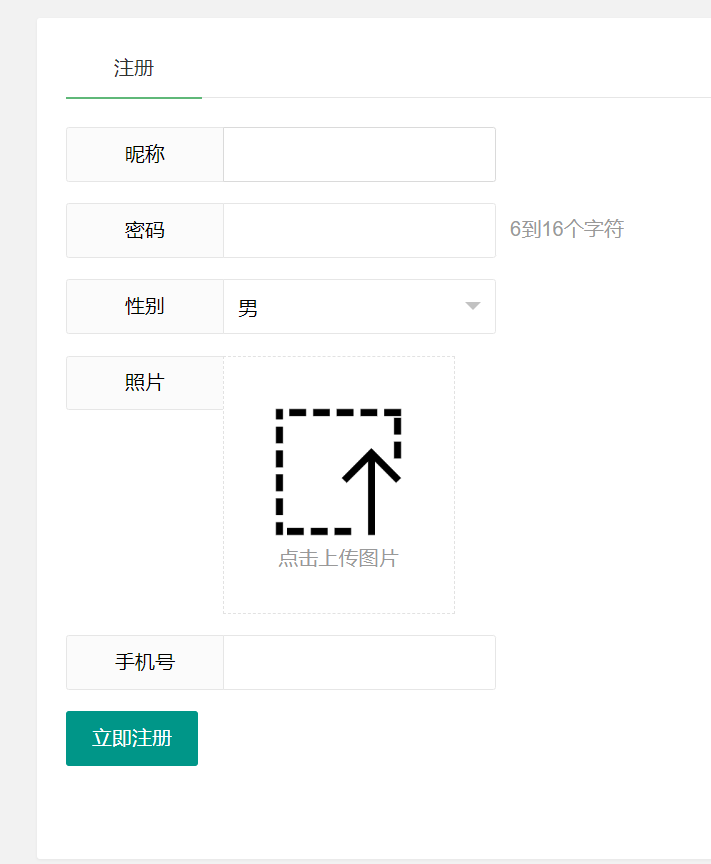This screenshot has height=864, width=711.
Task: Click the 密码 field label
Action: [x=145, y=231]
